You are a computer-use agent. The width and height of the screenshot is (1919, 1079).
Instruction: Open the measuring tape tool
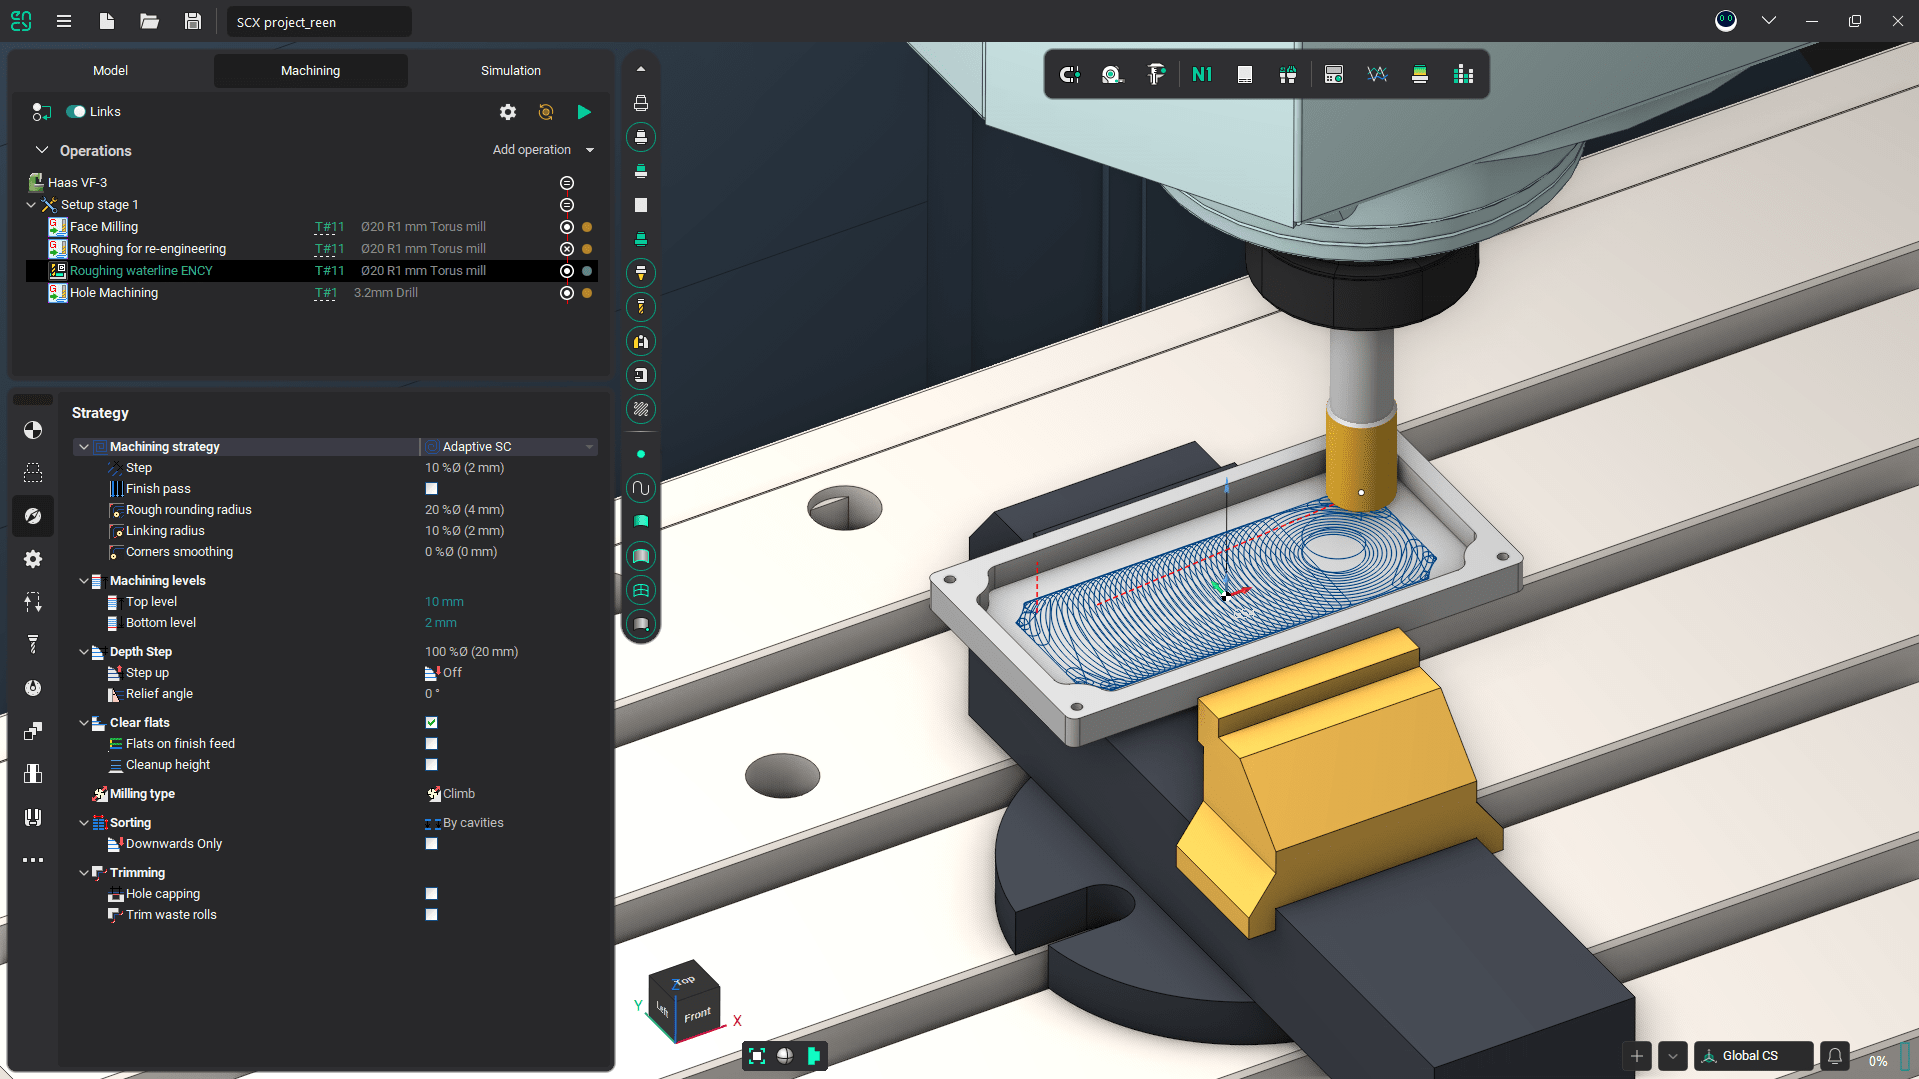pyautogui.click(x=1111, y=74)
